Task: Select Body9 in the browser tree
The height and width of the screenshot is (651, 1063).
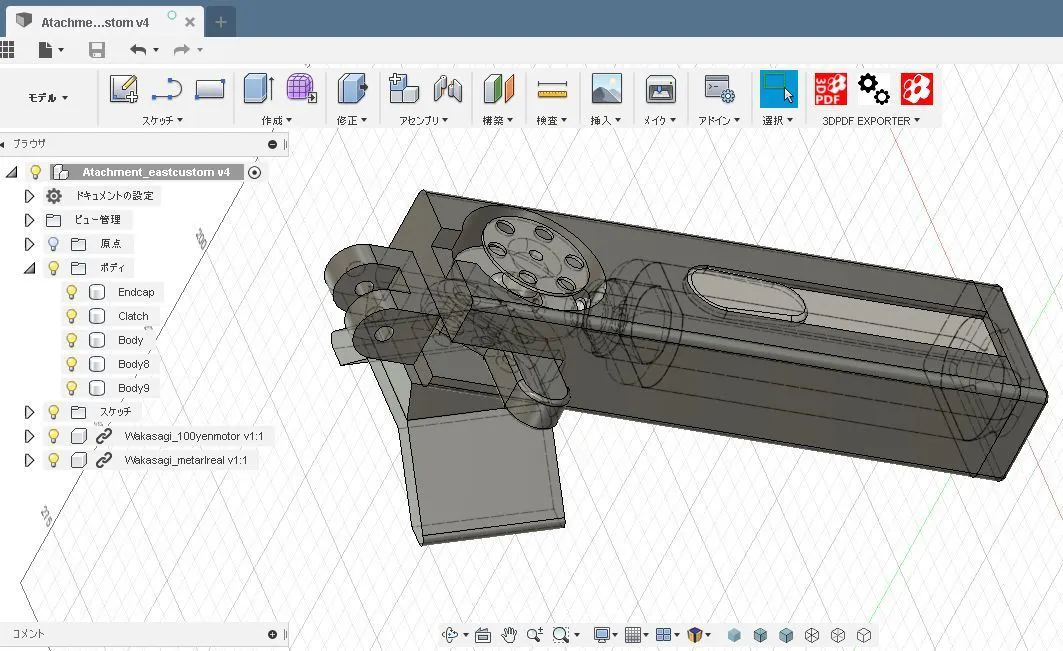Action: point(133,388)
